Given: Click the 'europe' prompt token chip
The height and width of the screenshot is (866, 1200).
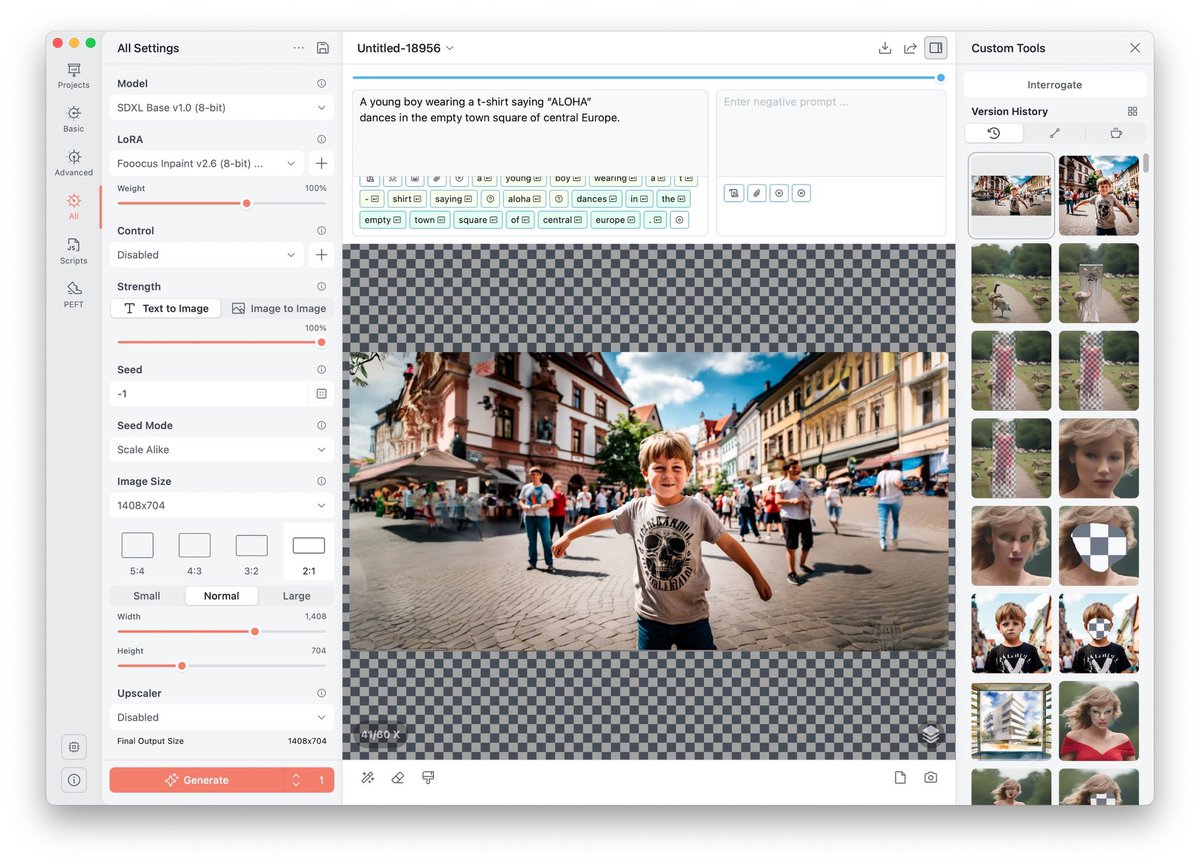Looking at the screenshot, I should pos(615,220).
